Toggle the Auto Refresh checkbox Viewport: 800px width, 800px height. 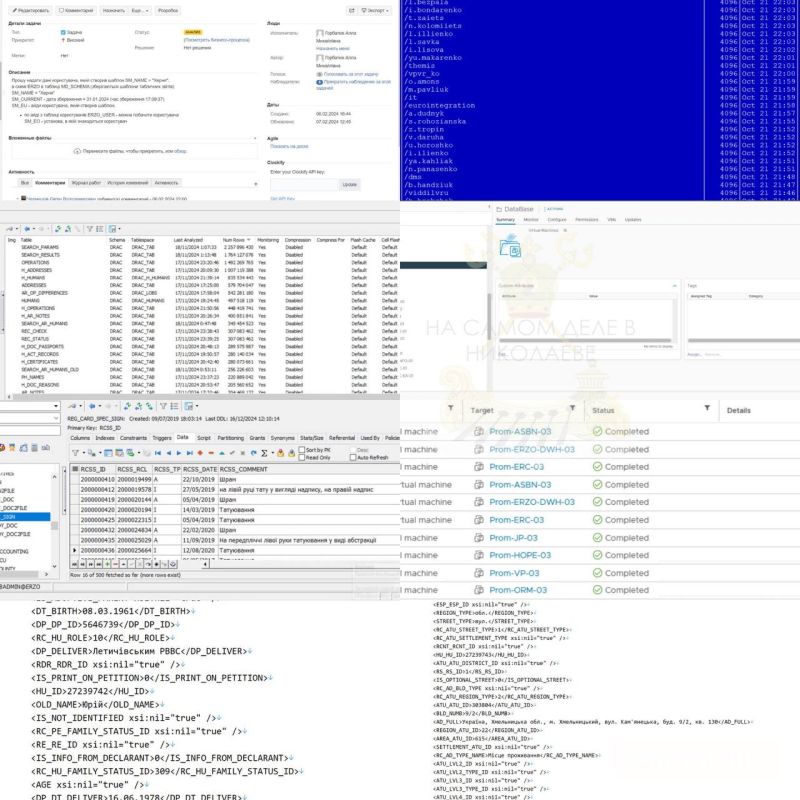coord(353,458)
